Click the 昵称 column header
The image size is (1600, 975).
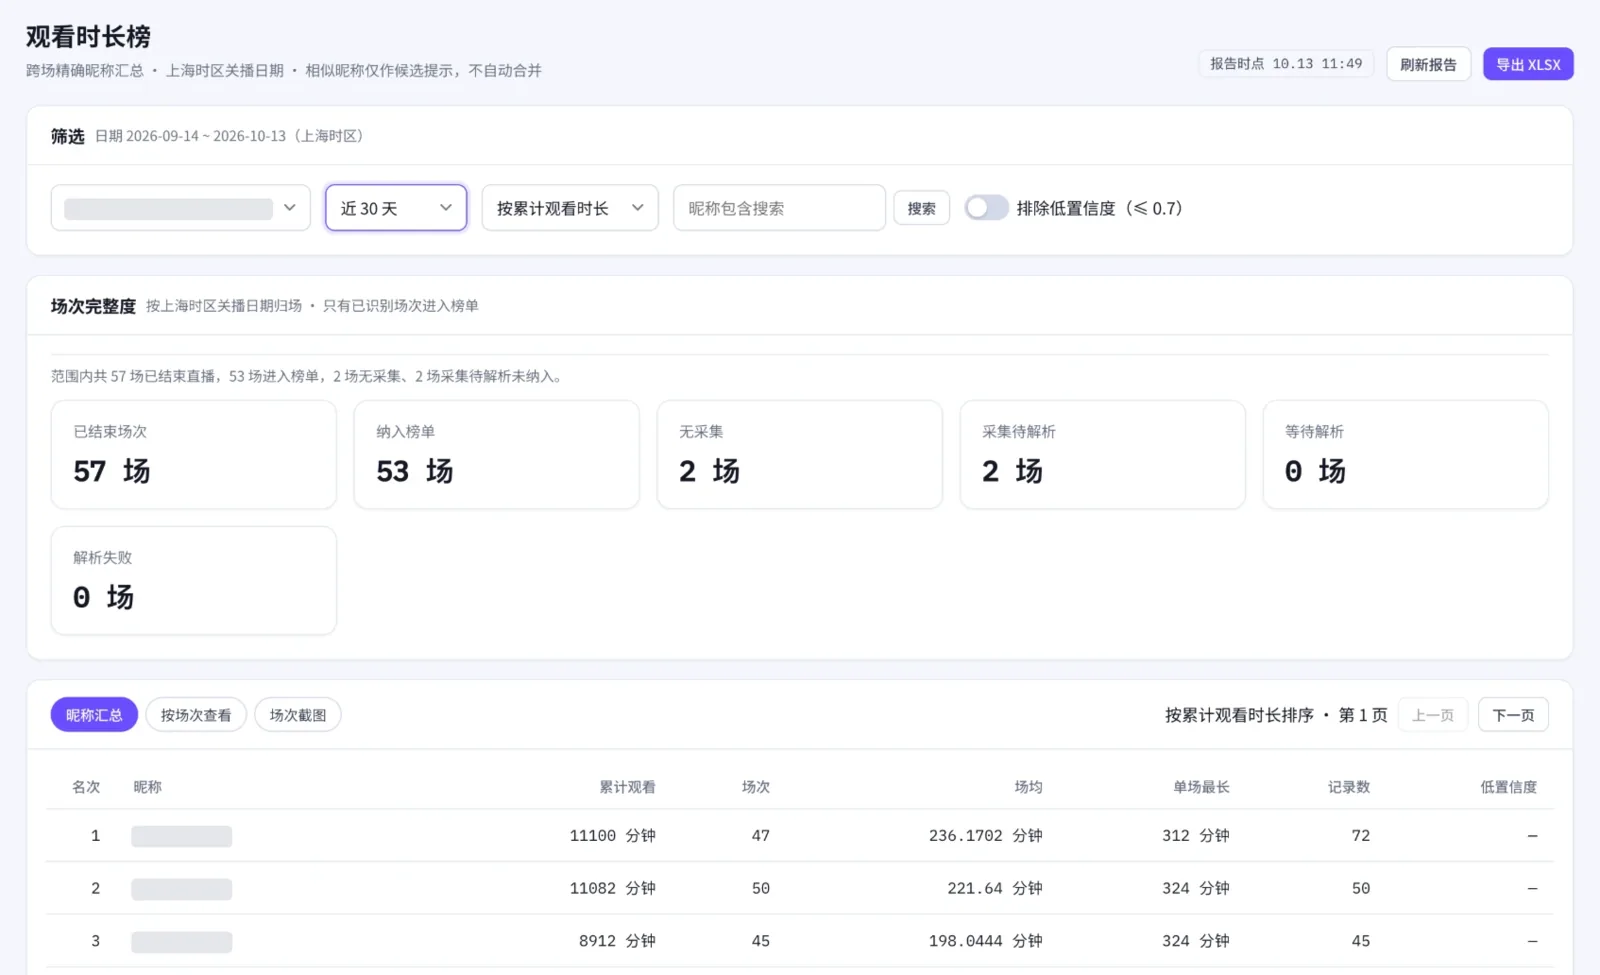[147, 787]
